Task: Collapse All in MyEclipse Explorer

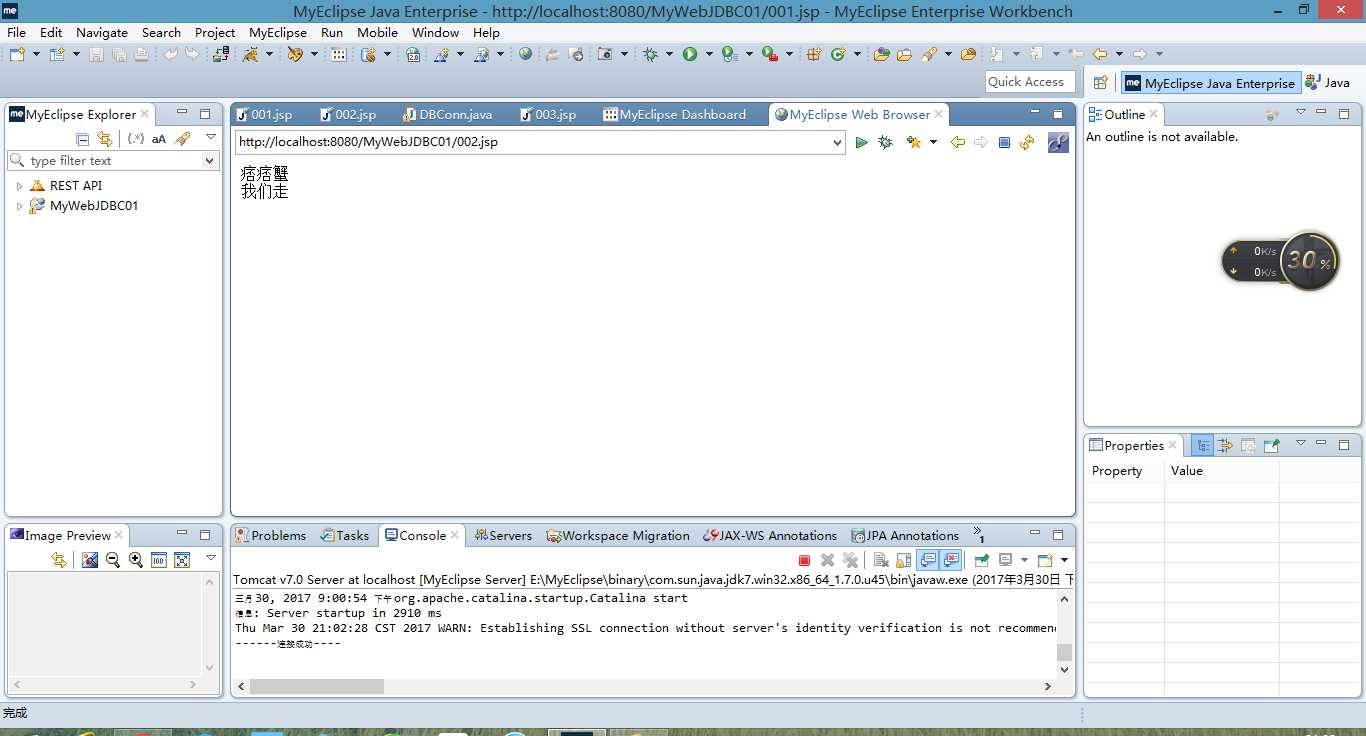Action: coord(82,139)
